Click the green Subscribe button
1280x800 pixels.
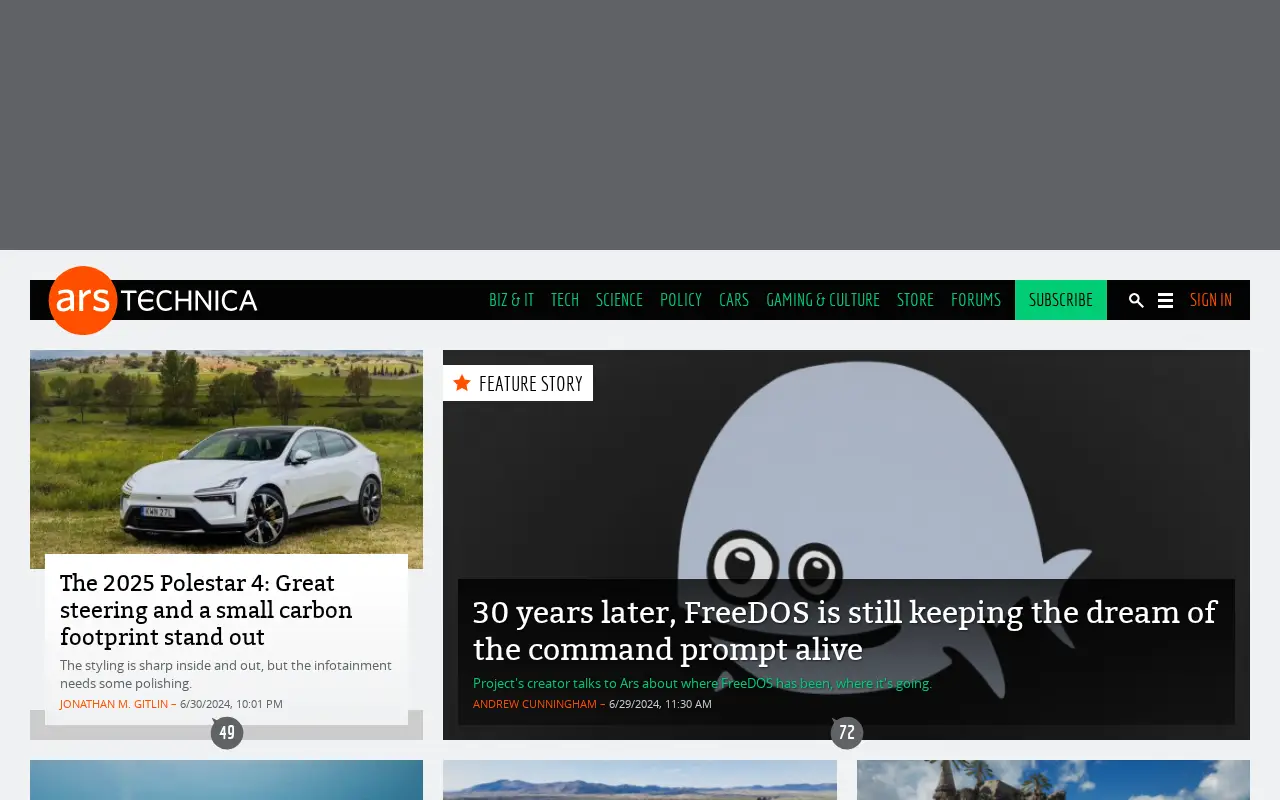point(1061,300)
